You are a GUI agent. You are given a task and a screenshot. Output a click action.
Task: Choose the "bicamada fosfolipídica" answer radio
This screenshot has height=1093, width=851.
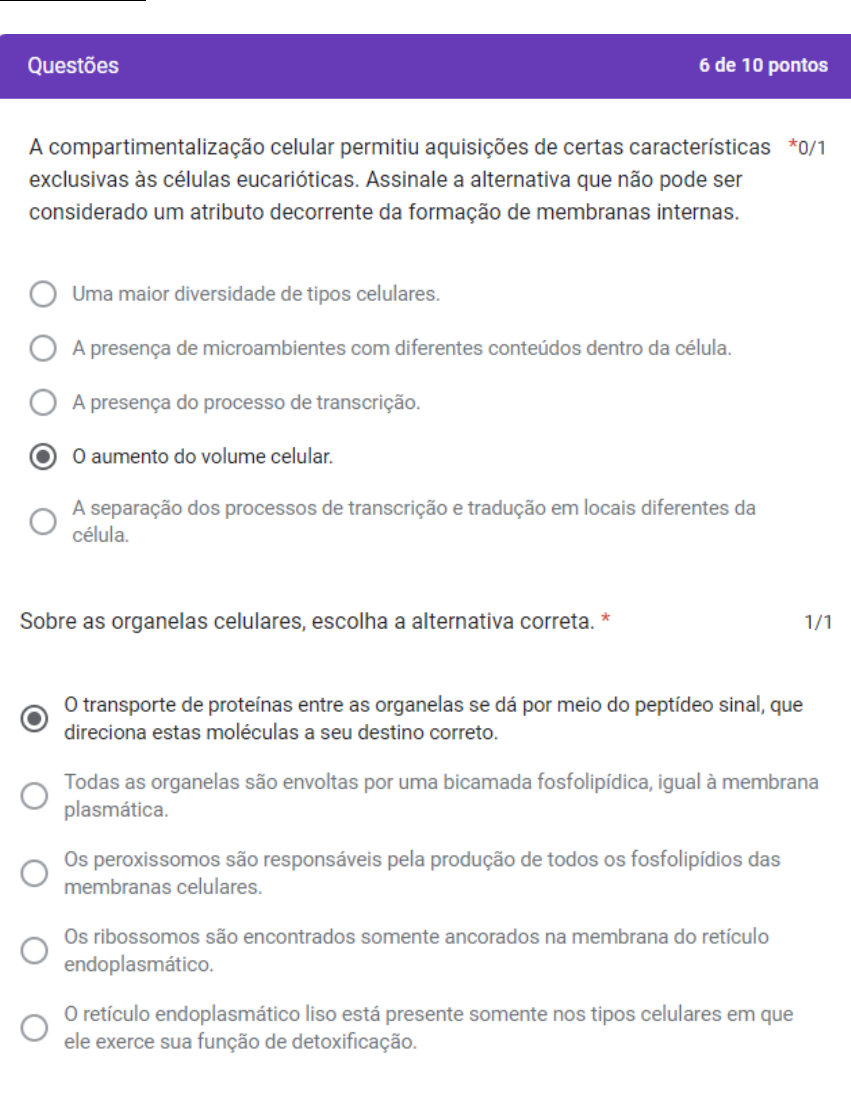coord(34,795)
